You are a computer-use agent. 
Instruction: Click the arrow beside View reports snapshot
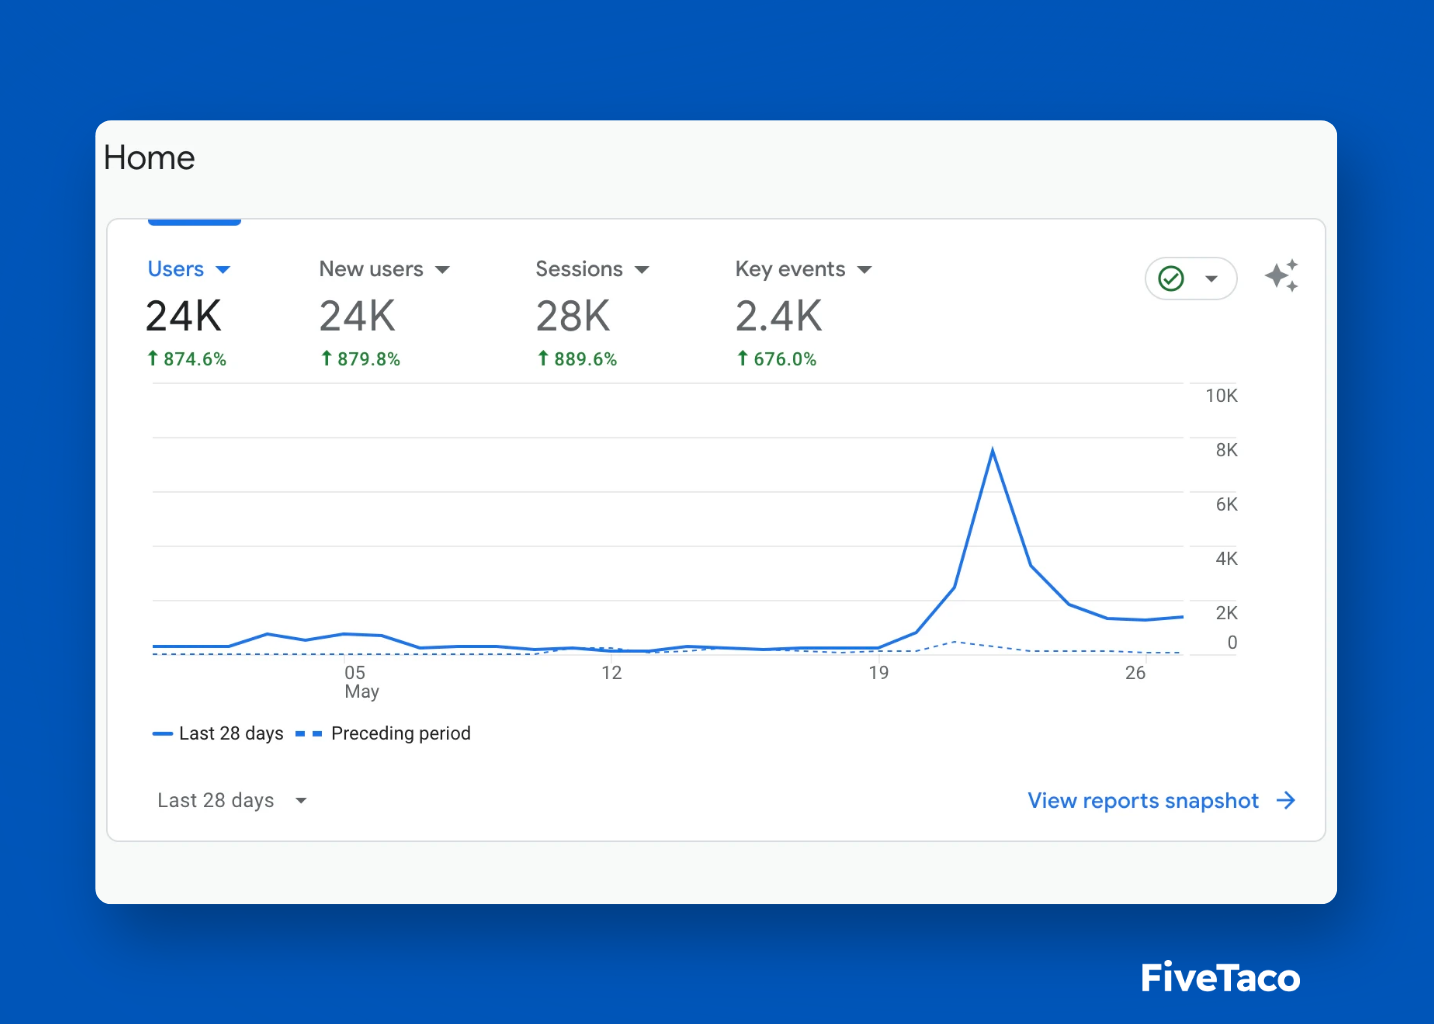pyautogui.click(x=1286, y=800)
